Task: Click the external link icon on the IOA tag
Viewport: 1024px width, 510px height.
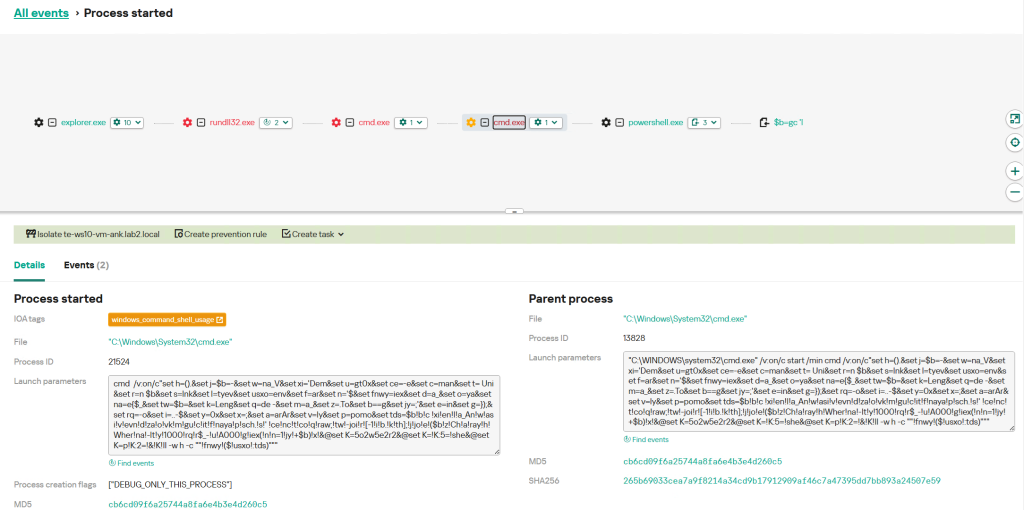Action: (x=220, y=319)
